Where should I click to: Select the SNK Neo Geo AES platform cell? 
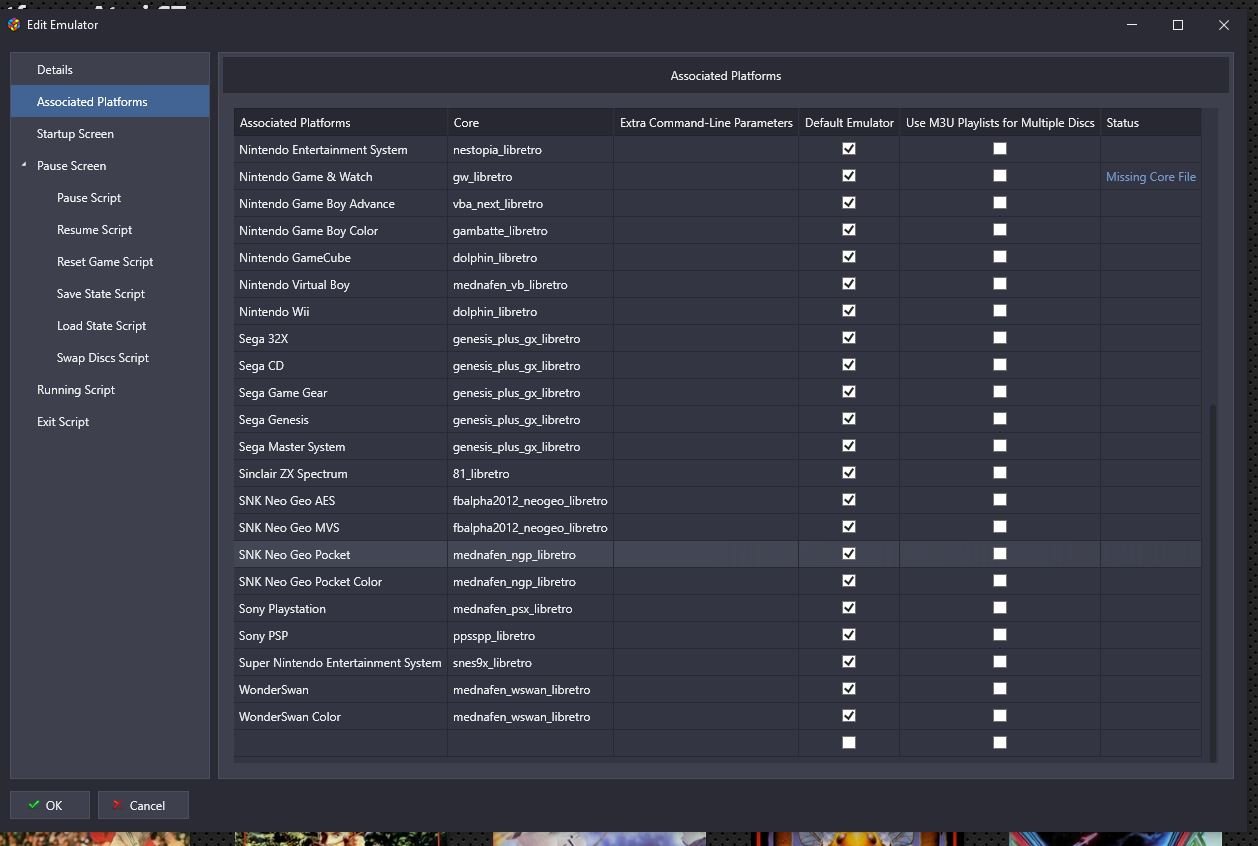341,501
